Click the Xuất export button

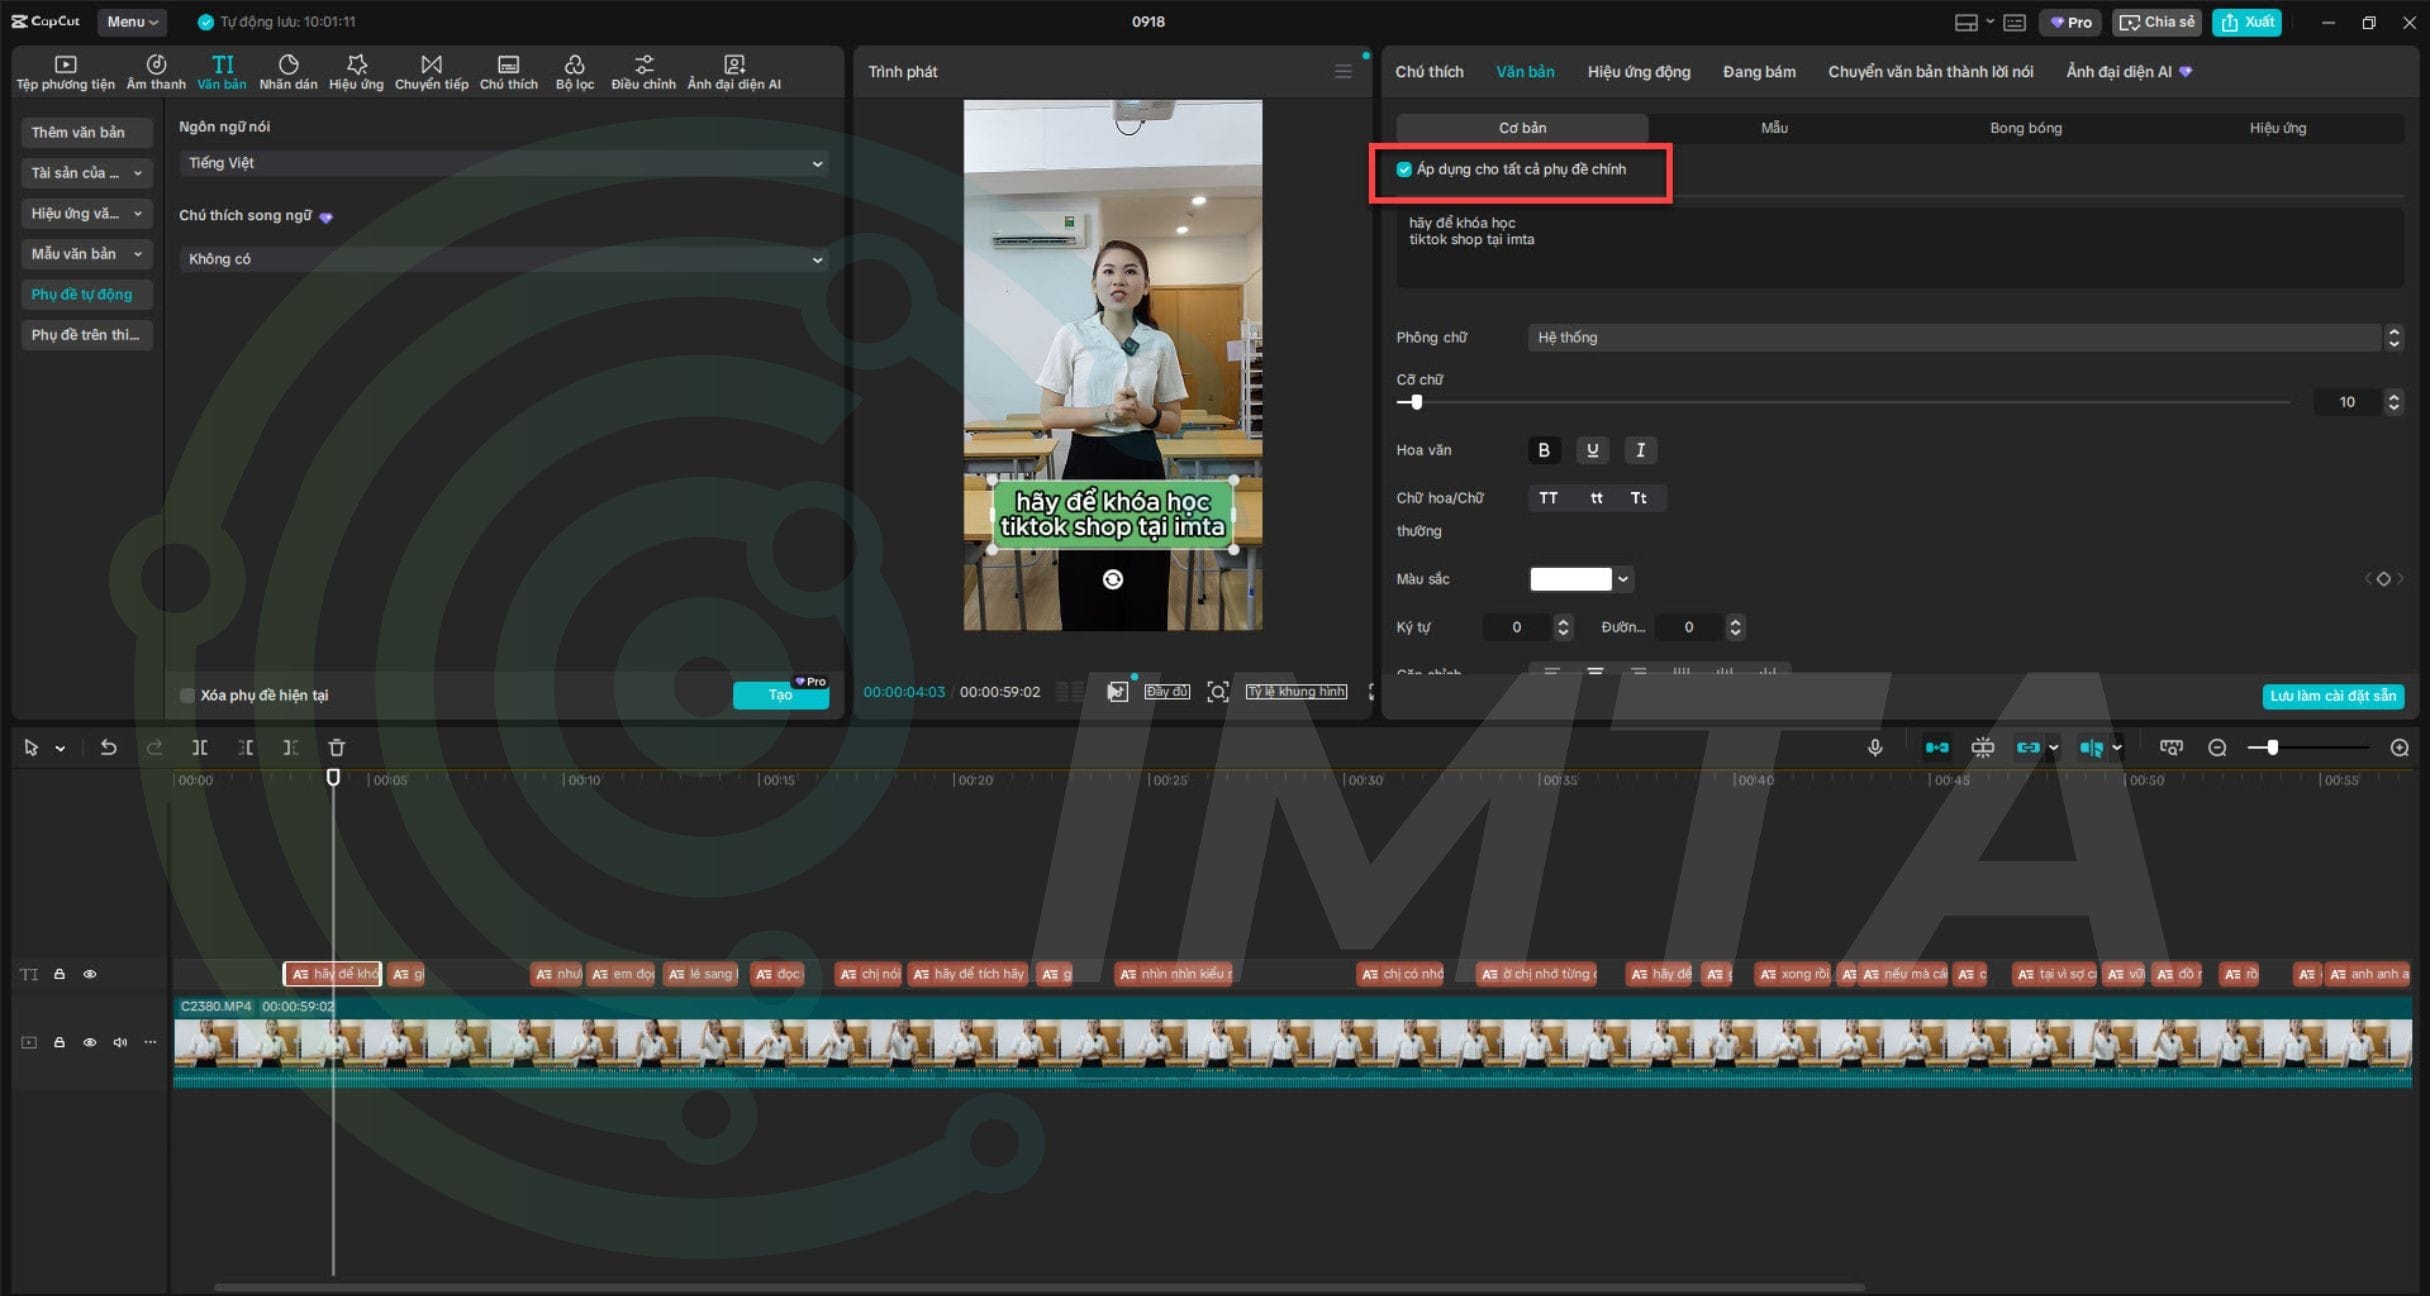tap(2247, 22)
